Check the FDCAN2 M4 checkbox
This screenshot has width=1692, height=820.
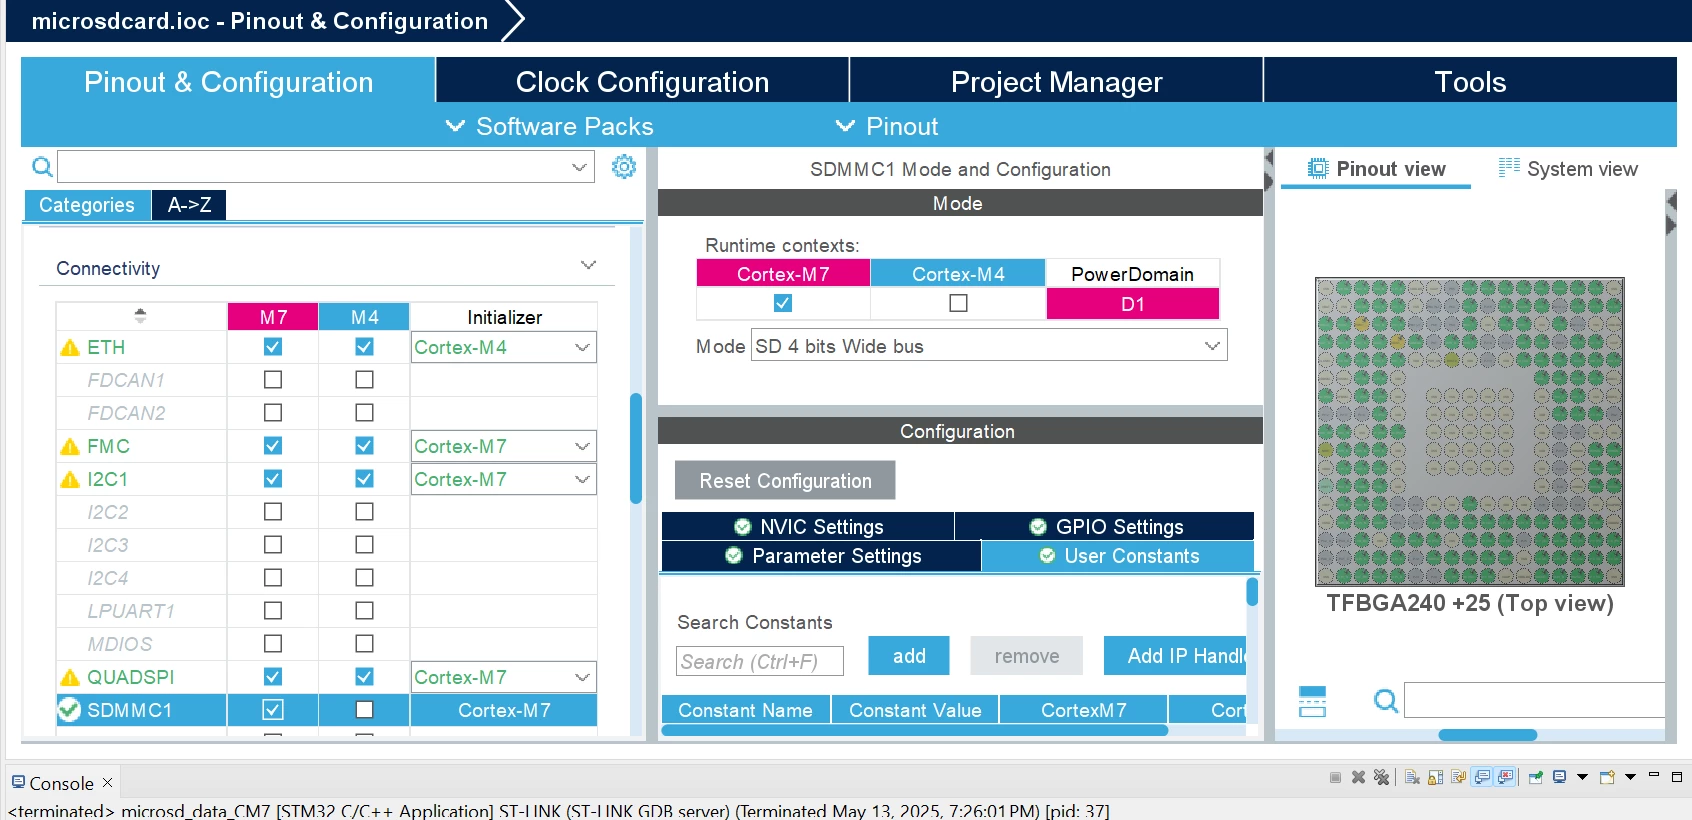[364, 413]
